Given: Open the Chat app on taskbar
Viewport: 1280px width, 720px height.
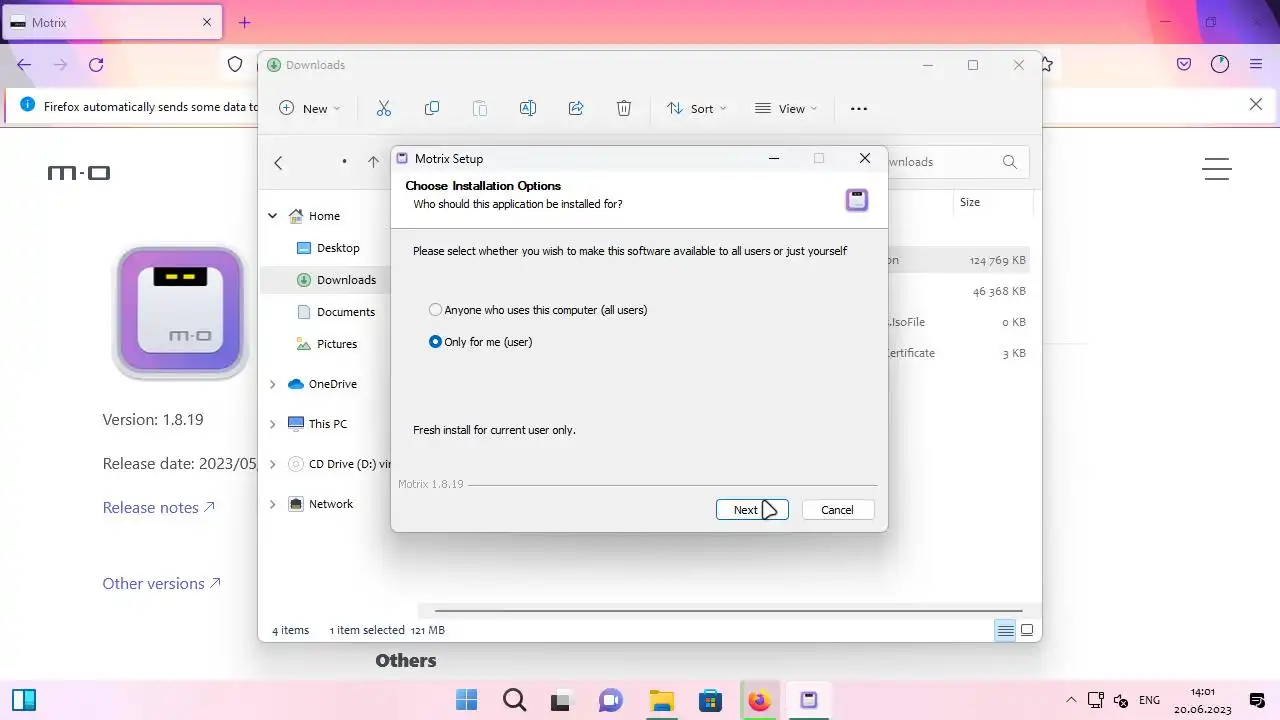Looking at the screenshot, I should (x=611, y=700).
